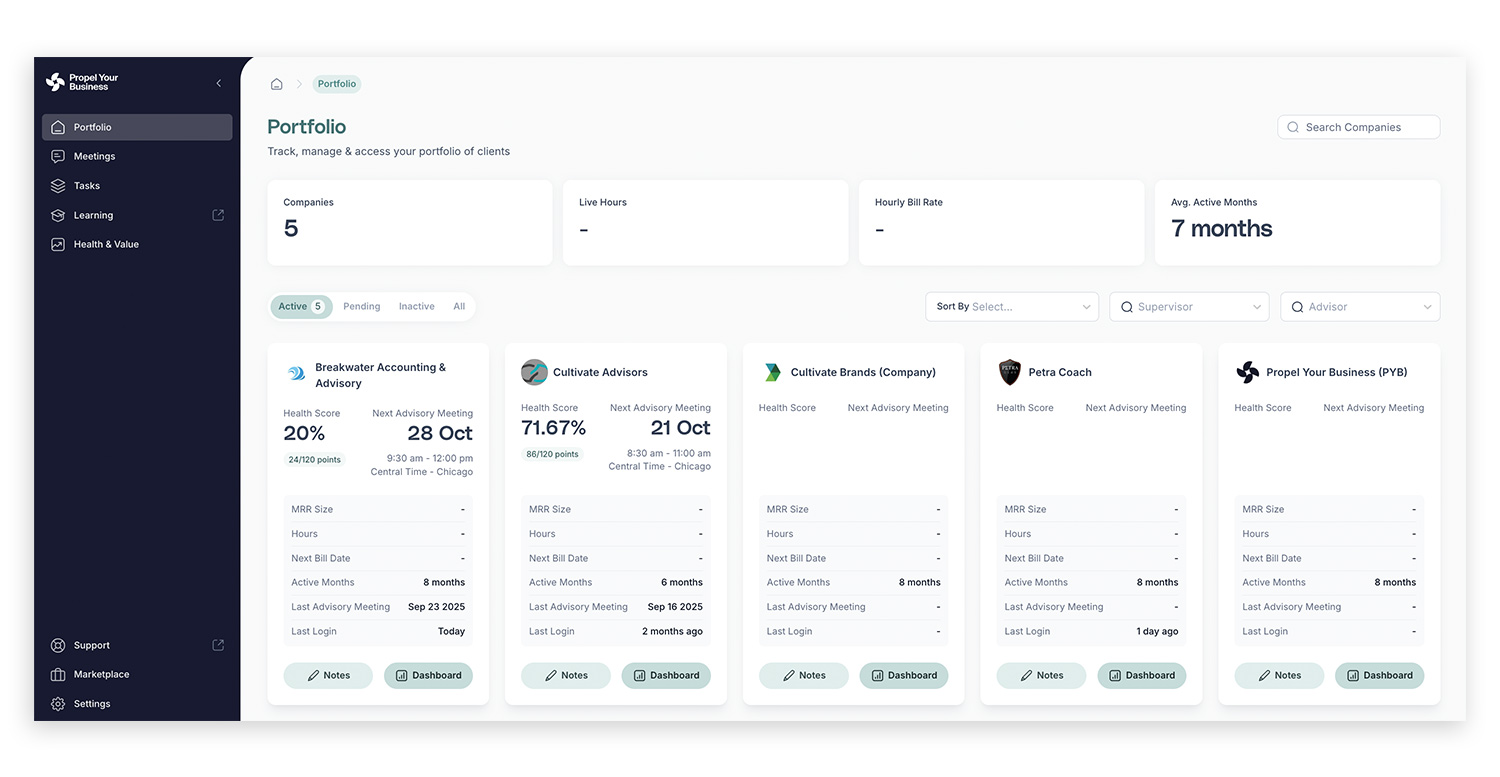Open Learning external link in sidebar
This screenshot has width=1500, height=777.
pyautogui.click(x=93, y=215)
